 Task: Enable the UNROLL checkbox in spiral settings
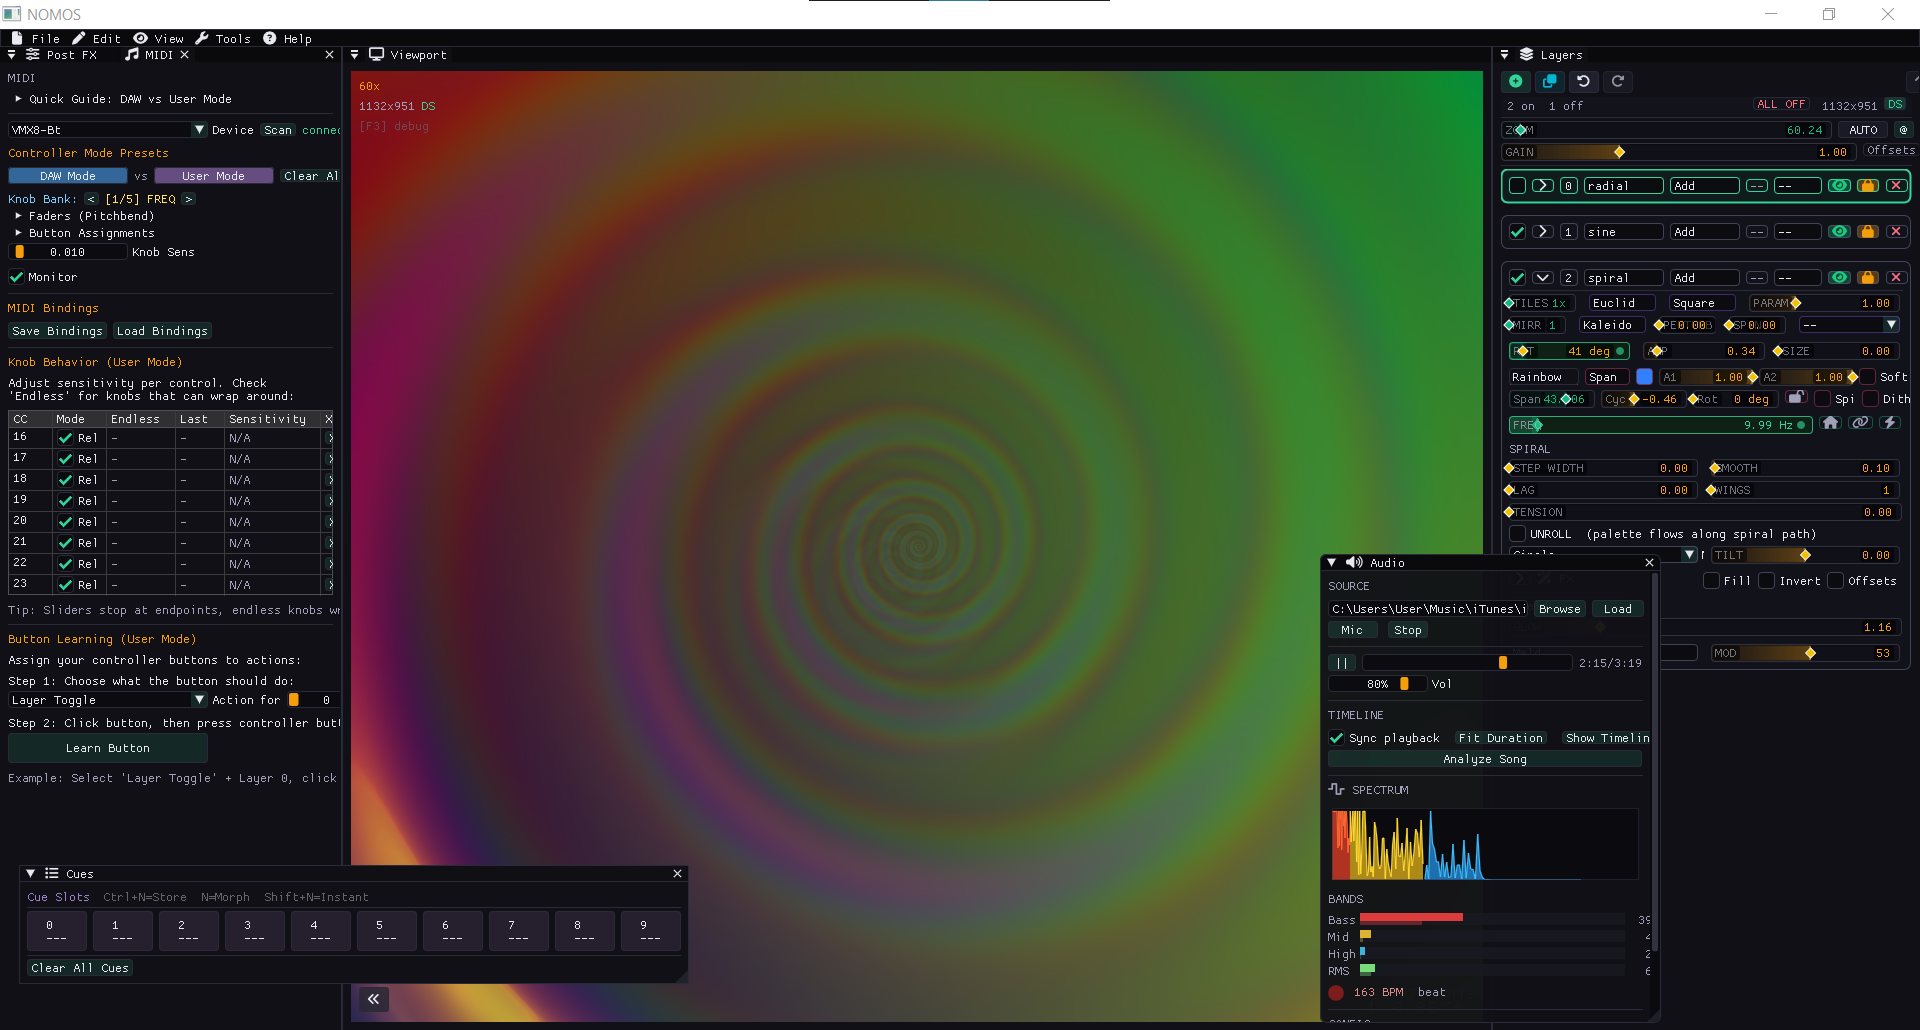pos(1519,533)
